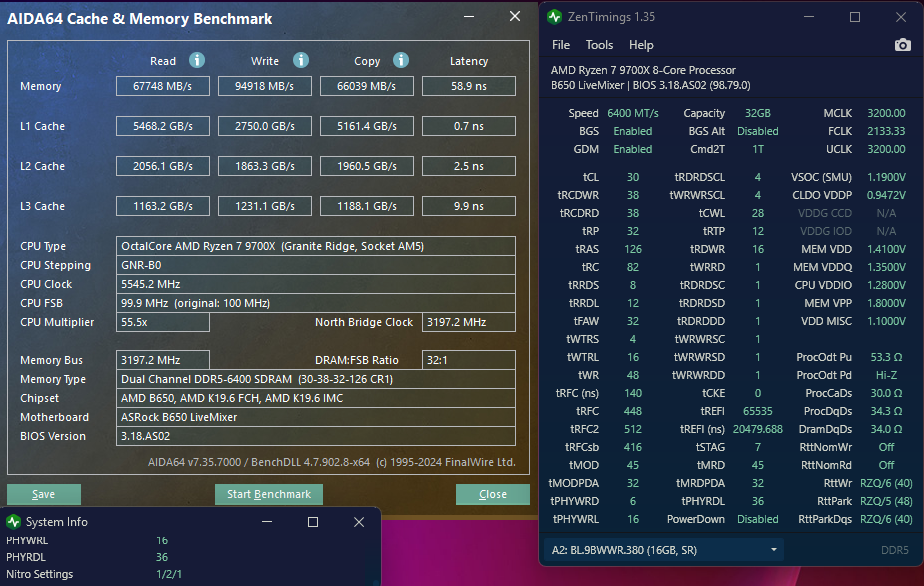Click the Cmd2T 1T value
This screenshot has width=924, height=586.
click(x=758, y=149)
